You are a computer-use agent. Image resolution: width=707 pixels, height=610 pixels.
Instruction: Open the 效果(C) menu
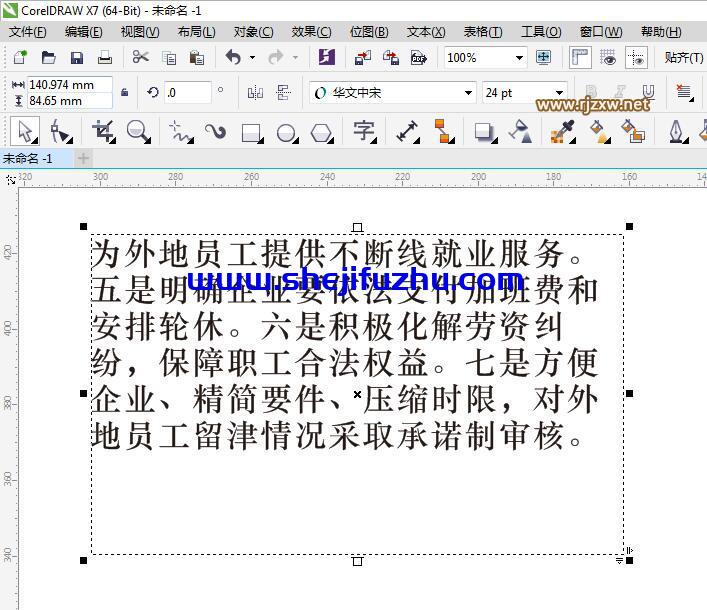311,32
